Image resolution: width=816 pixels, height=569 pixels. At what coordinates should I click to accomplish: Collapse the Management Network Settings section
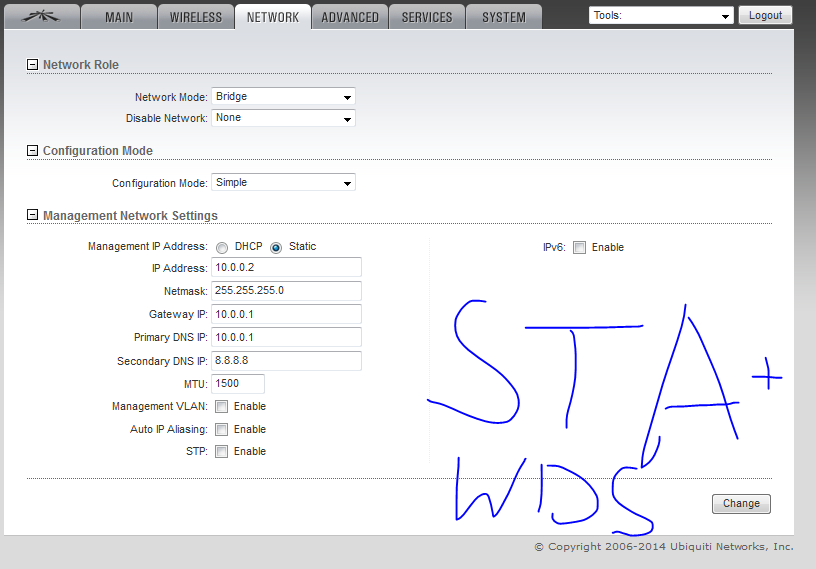pyautogui.click(x=32, y=215)
